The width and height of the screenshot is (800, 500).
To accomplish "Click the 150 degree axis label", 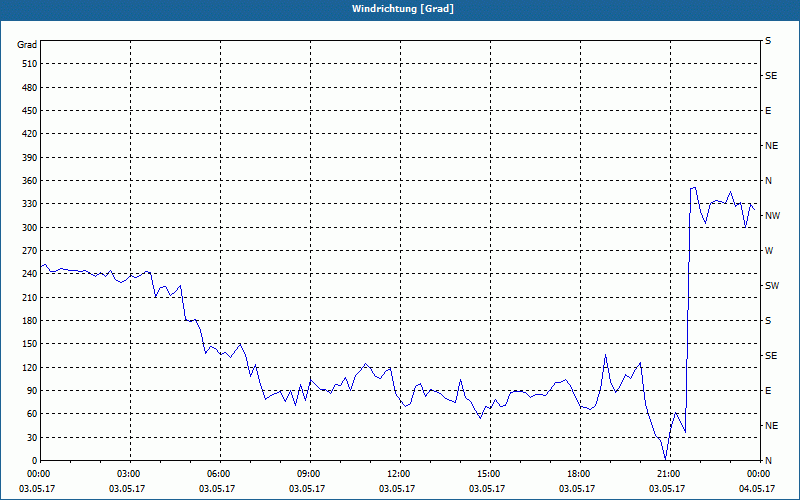I will 29,344.
